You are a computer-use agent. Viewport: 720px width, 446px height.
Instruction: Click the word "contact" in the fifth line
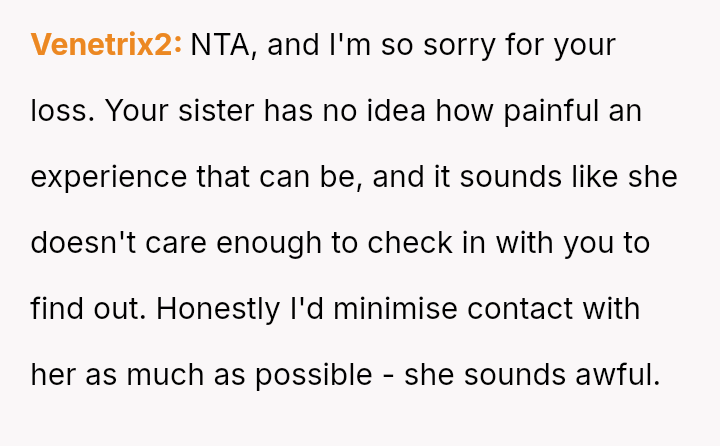523,309
